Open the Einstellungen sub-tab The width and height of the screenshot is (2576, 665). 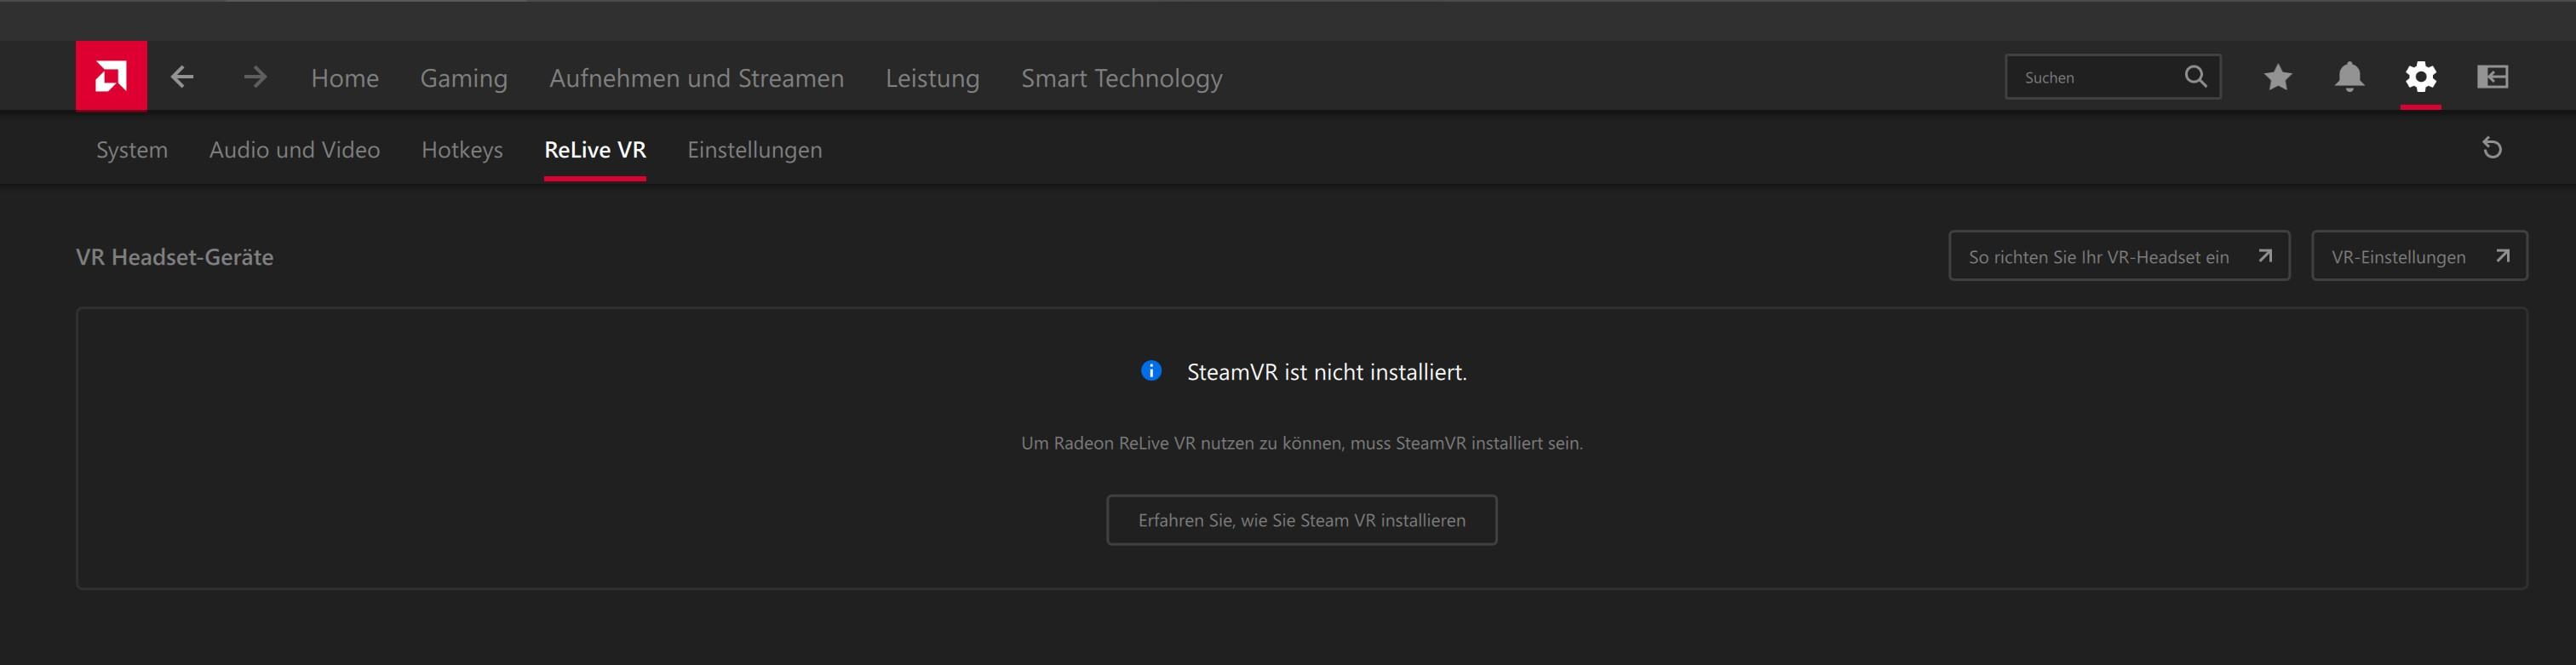click(755, 150)
